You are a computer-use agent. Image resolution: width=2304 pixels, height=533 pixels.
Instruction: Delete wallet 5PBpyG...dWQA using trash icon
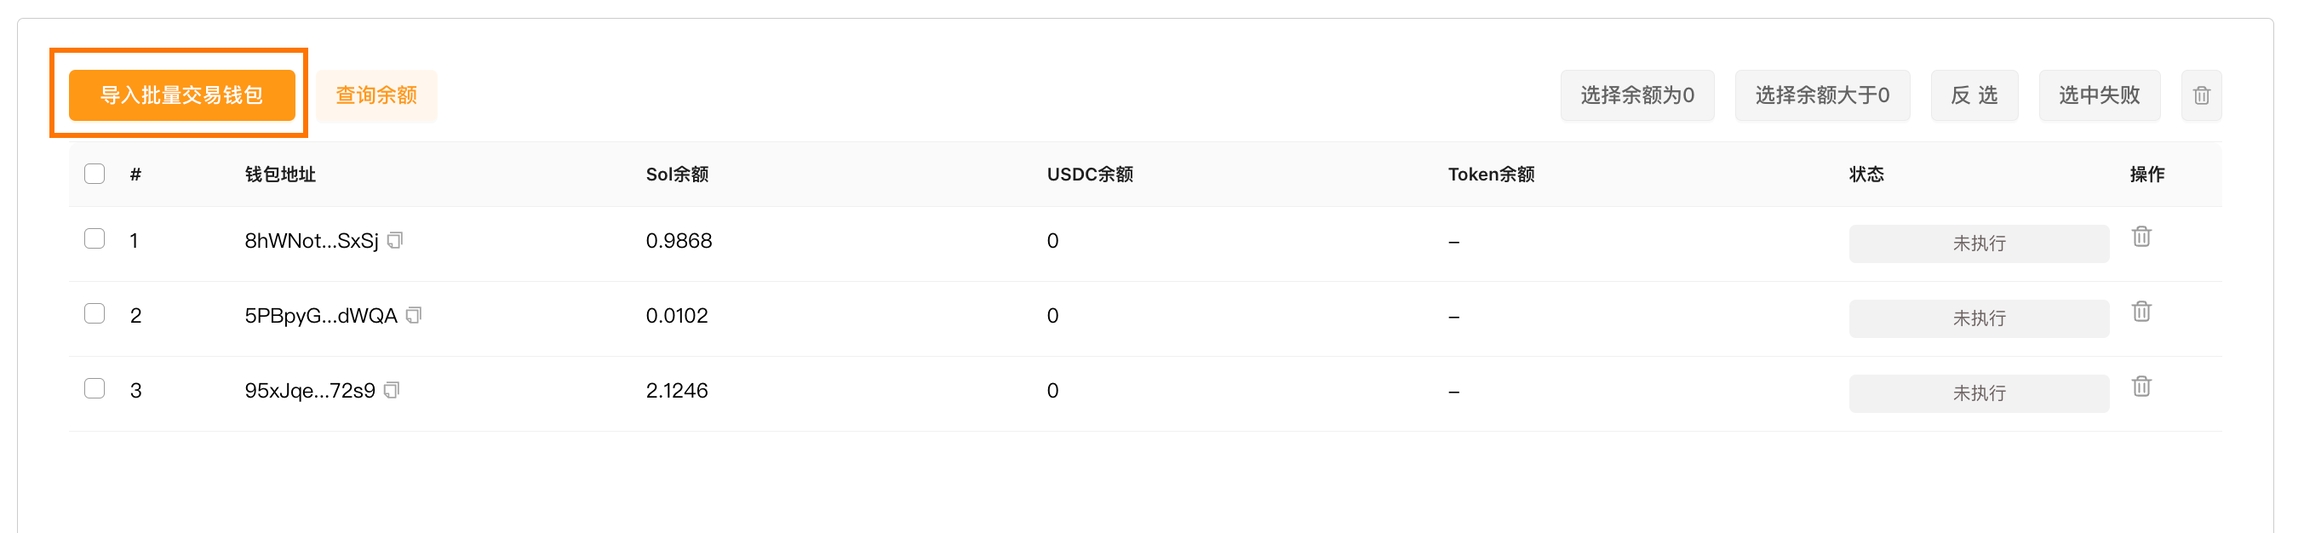pyautogui.click(x=2141, y=312)
